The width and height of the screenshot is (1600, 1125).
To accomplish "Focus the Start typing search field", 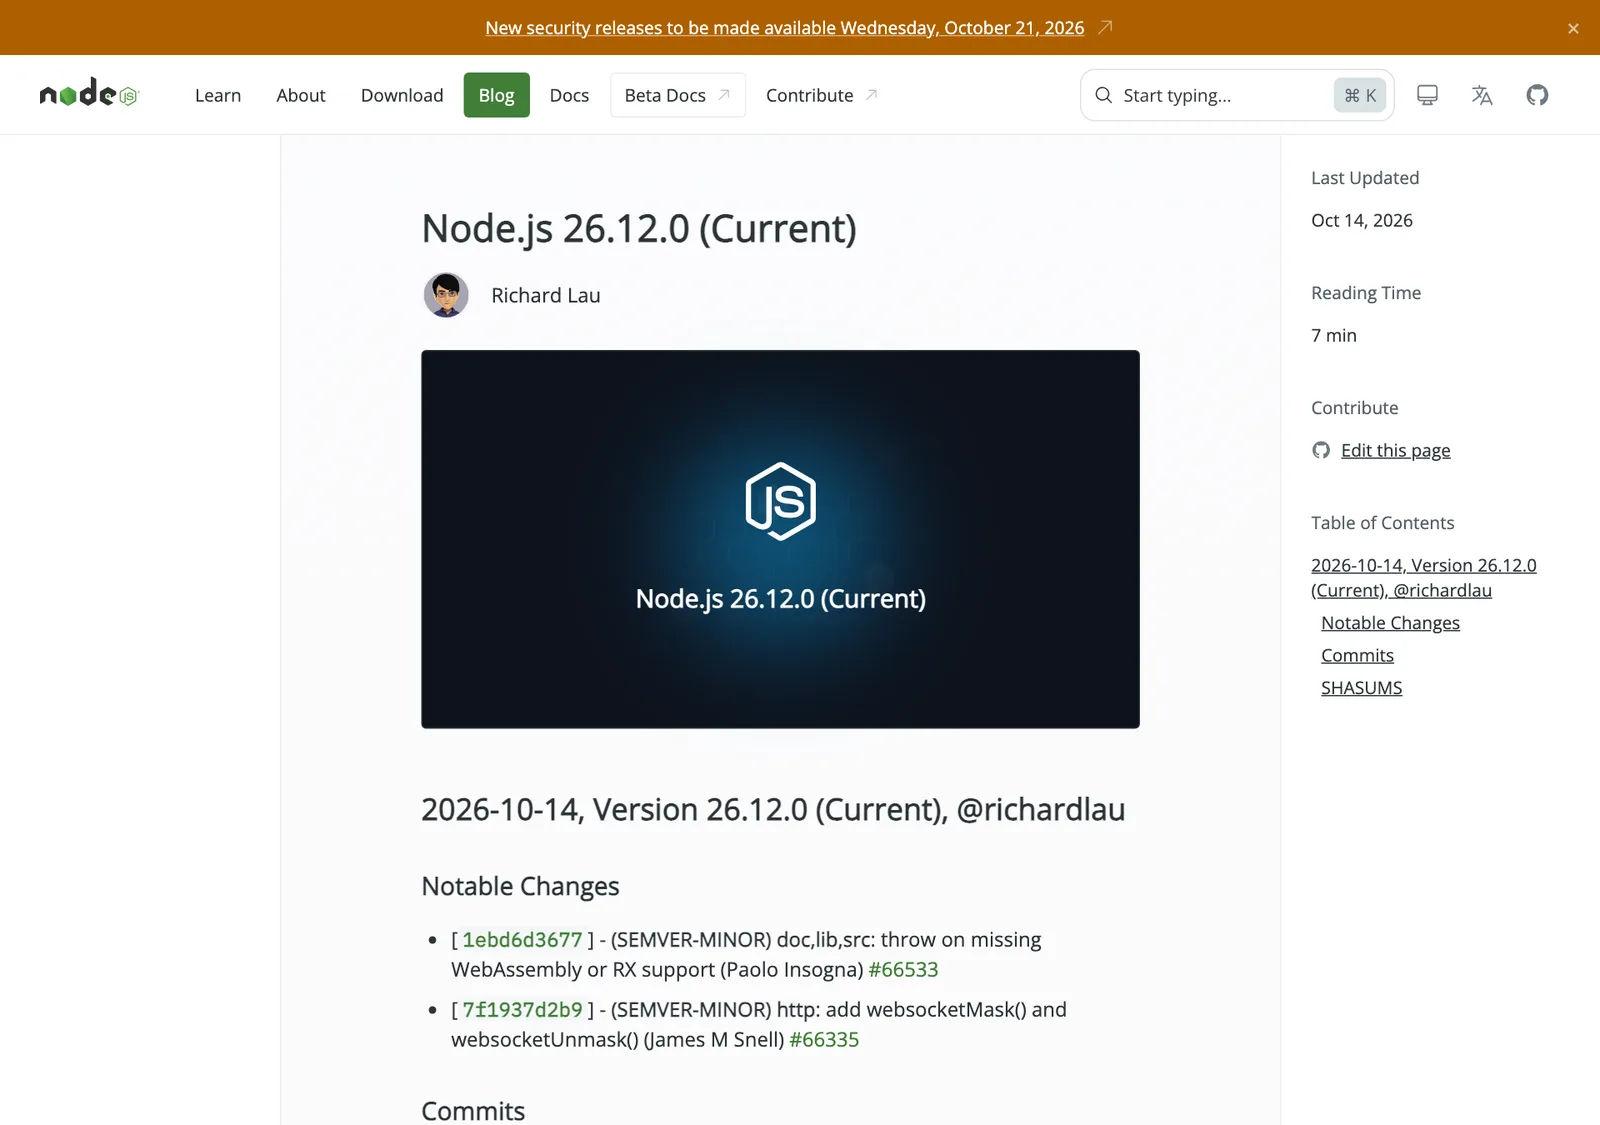I will click(1237, 95).
